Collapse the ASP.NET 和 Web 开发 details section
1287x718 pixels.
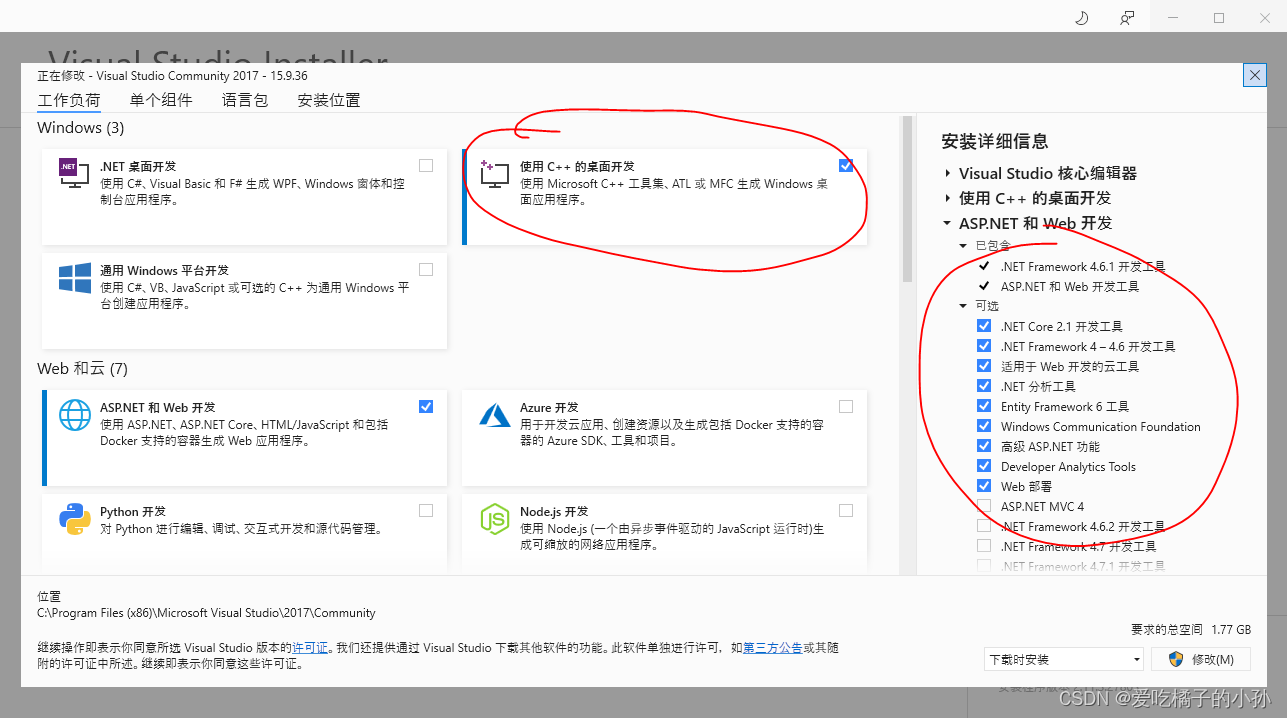click(x=947, y=223)
